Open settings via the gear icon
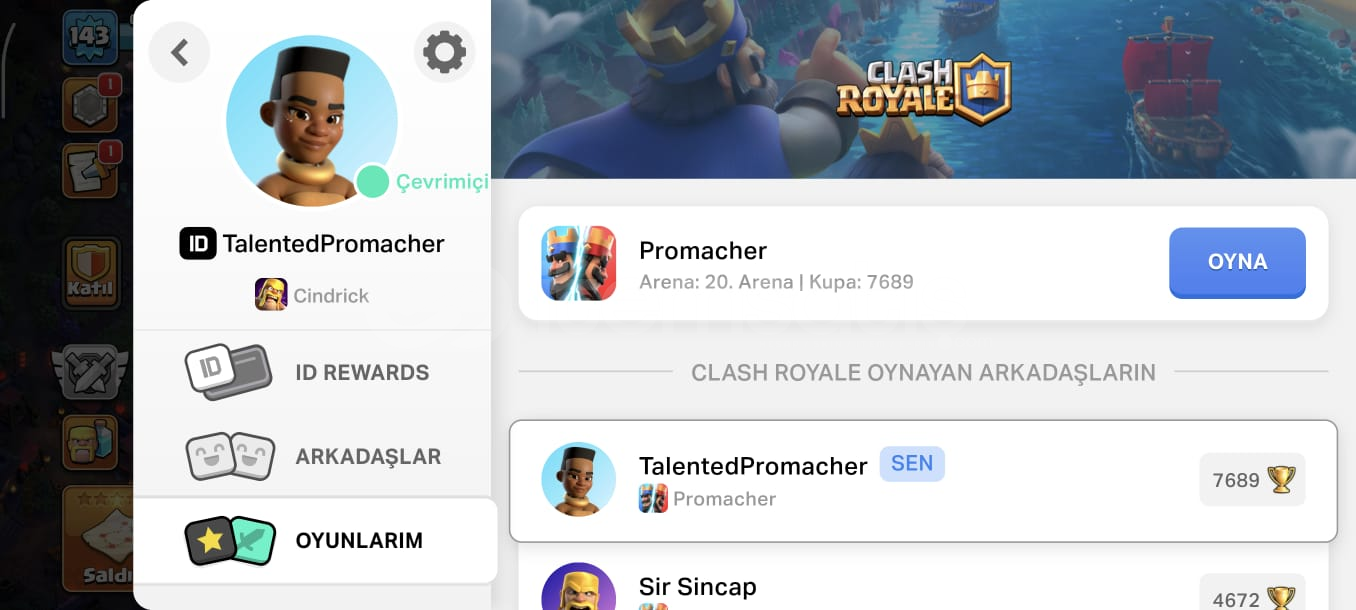 pyautogui.click(x=444, y=52)
